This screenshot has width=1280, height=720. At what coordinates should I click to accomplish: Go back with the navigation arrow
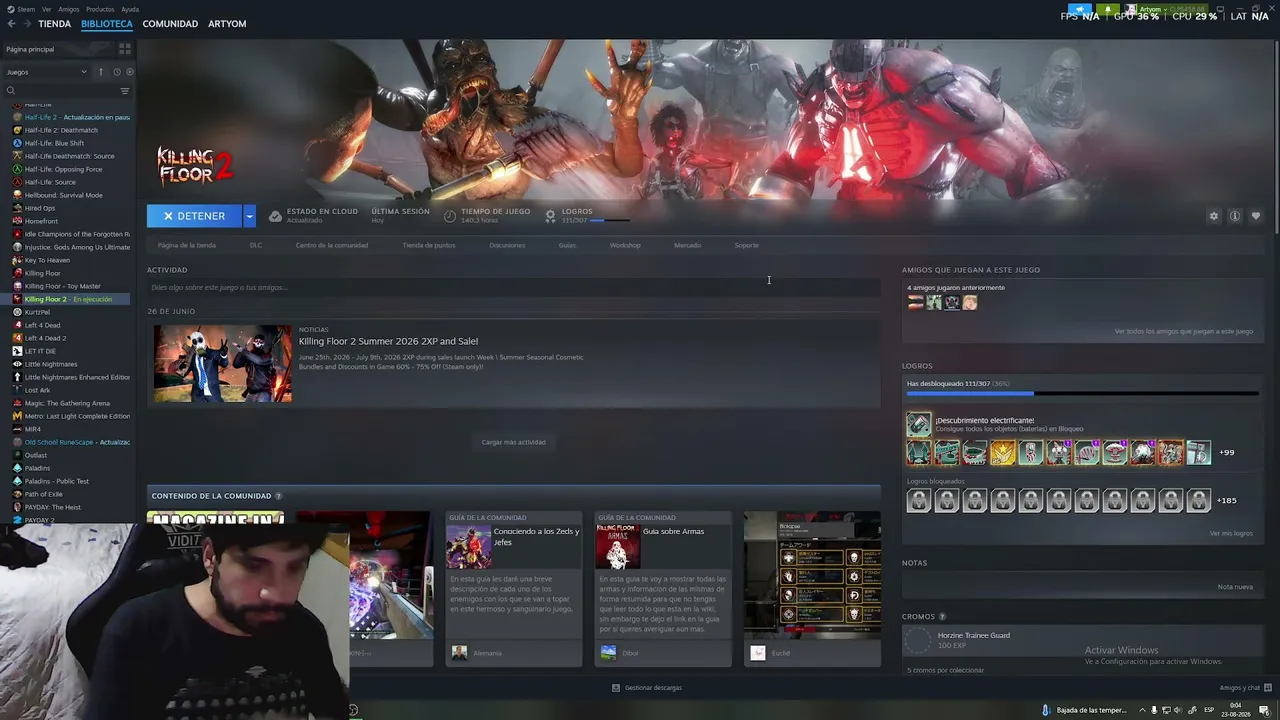11,23
